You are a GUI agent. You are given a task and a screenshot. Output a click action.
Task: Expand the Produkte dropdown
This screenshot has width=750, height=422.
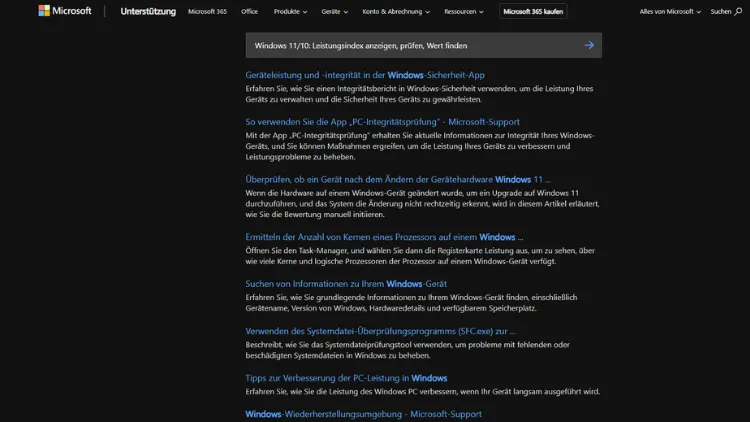click(x=290, y=11)
